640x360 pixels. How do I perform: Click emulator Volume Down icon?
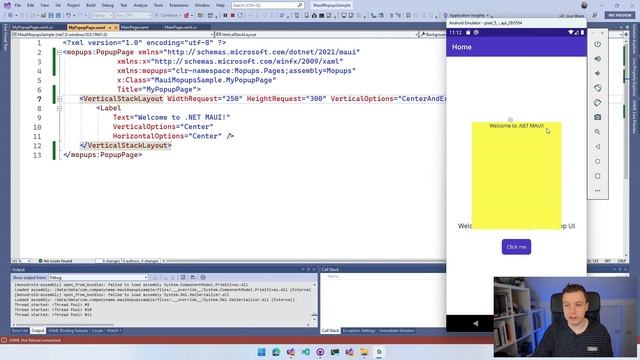[x=598, y=73]
